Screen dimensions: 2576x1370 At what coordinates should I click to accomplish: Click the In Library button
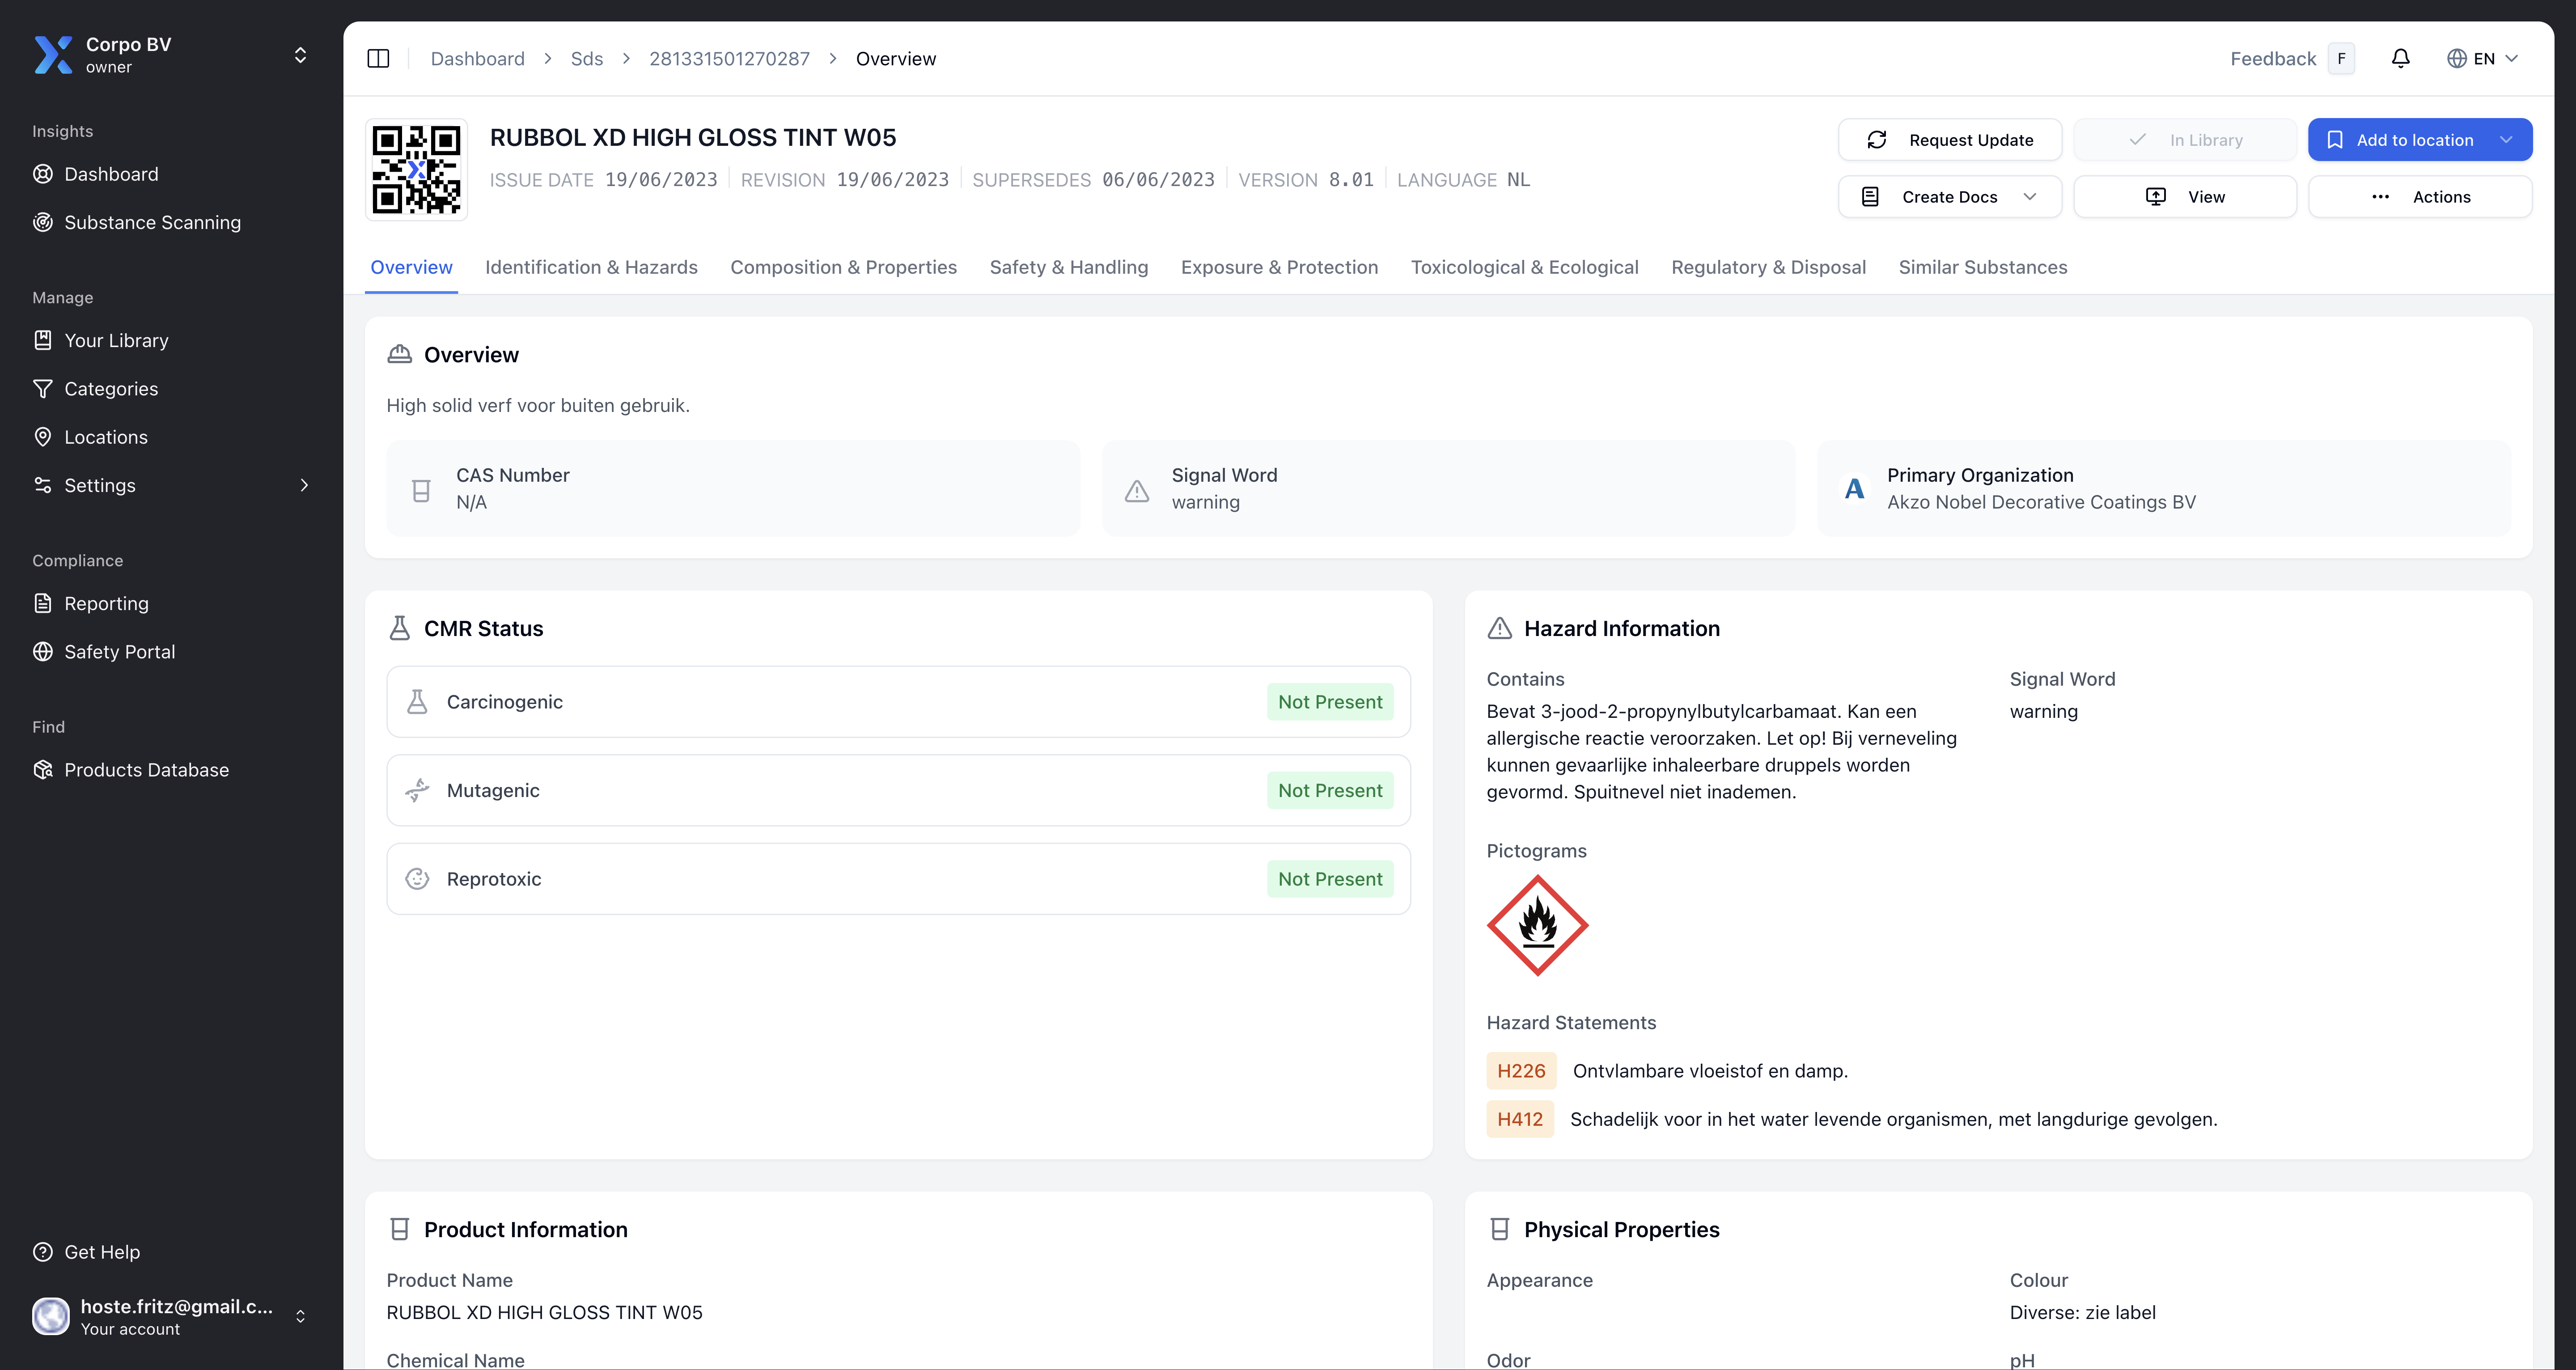coord(2185,140)
